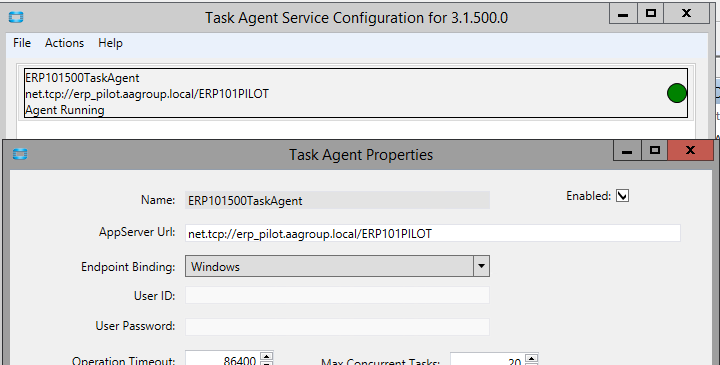Click the Task Agent Properties window icon
This screenshot has height=365, width=720.
(20, 154)
